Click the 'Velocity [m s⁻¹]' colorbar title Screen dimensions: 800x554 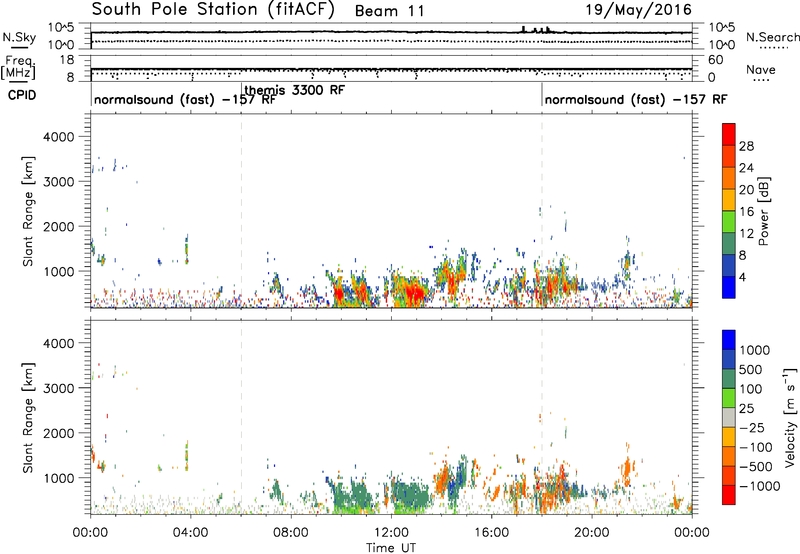pos(790,417)
